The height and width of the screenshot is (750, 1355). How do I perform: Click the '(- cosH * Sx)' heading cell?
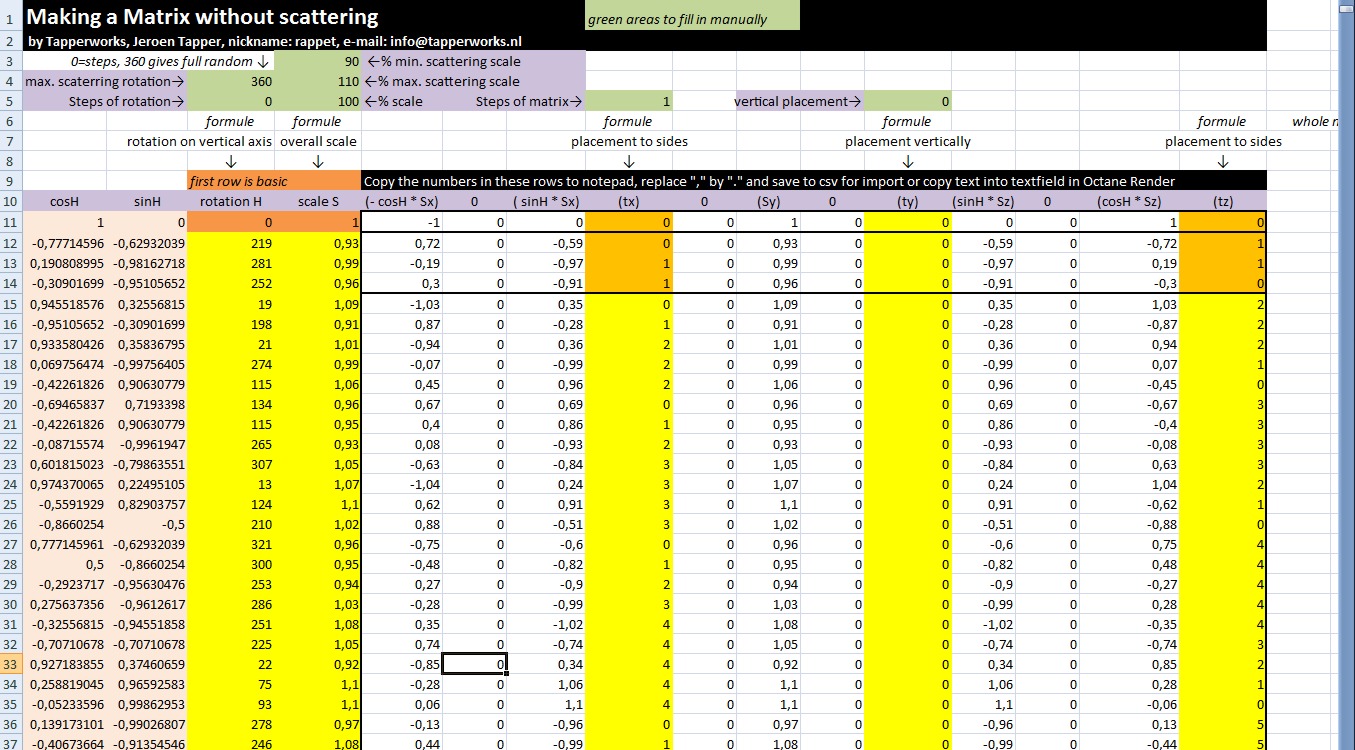(402, 201)
